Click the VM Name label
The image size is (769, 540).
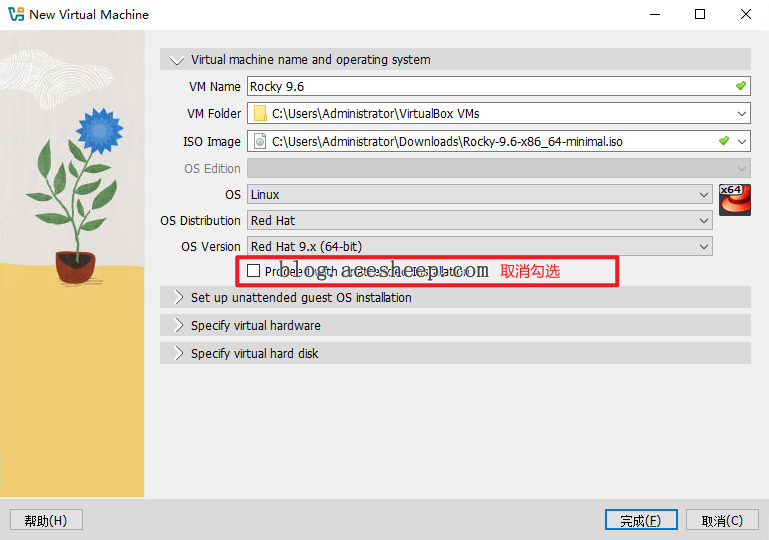215,87
